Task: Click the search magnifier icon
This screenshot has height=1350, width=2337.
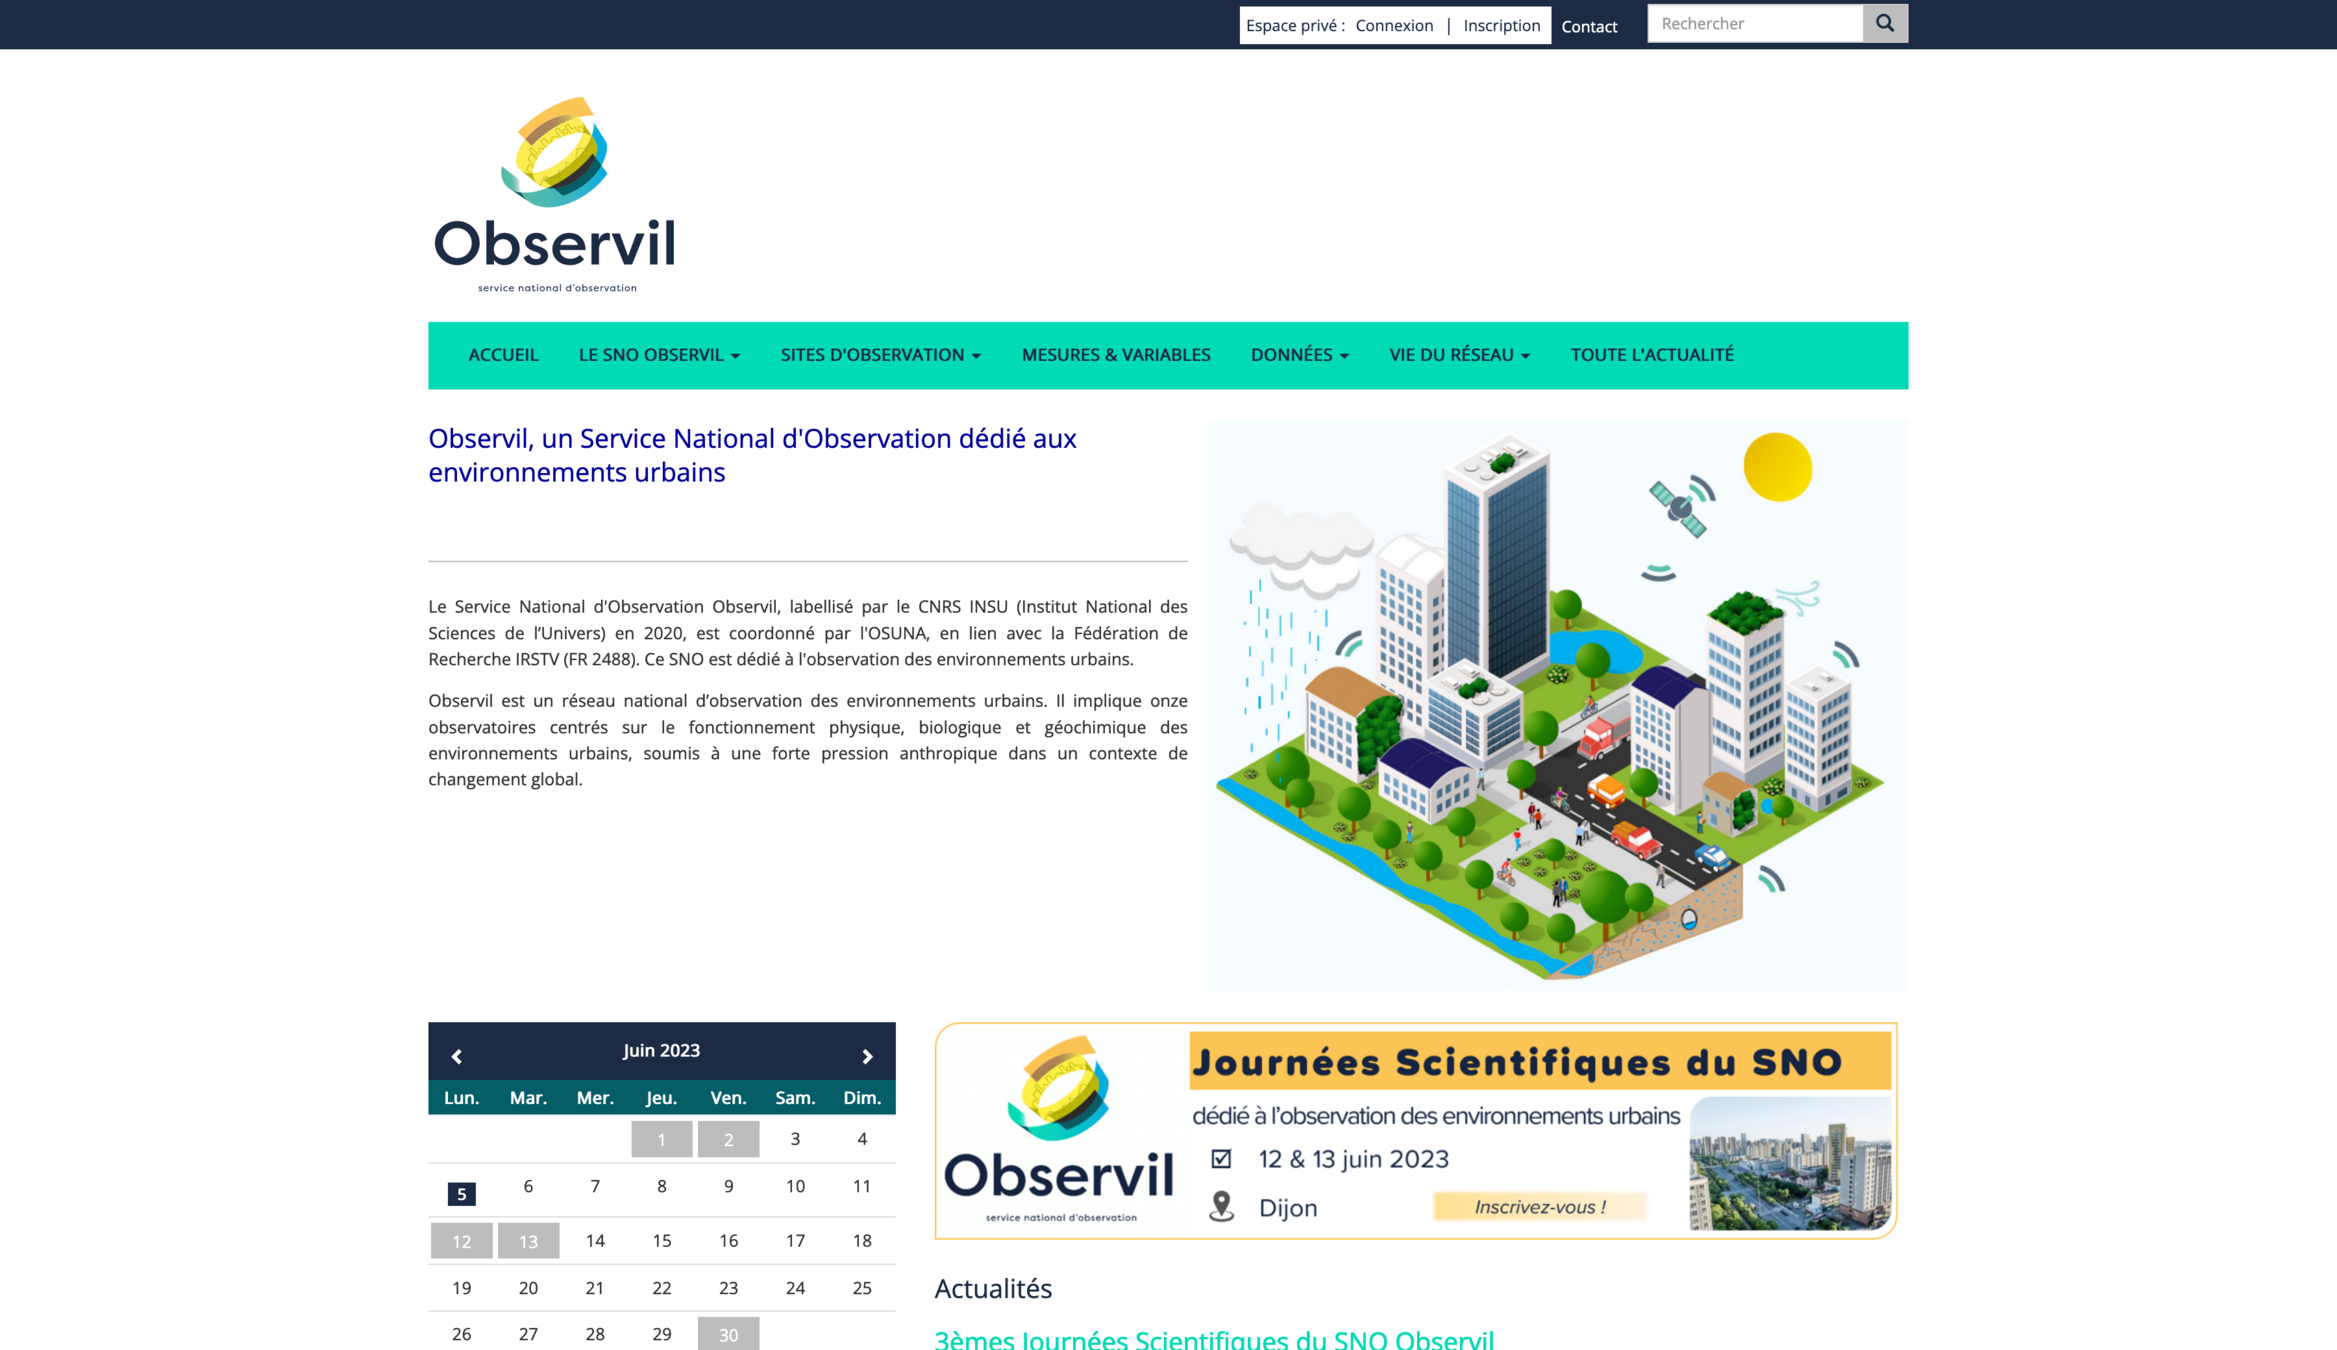Action: (1884, 23)
